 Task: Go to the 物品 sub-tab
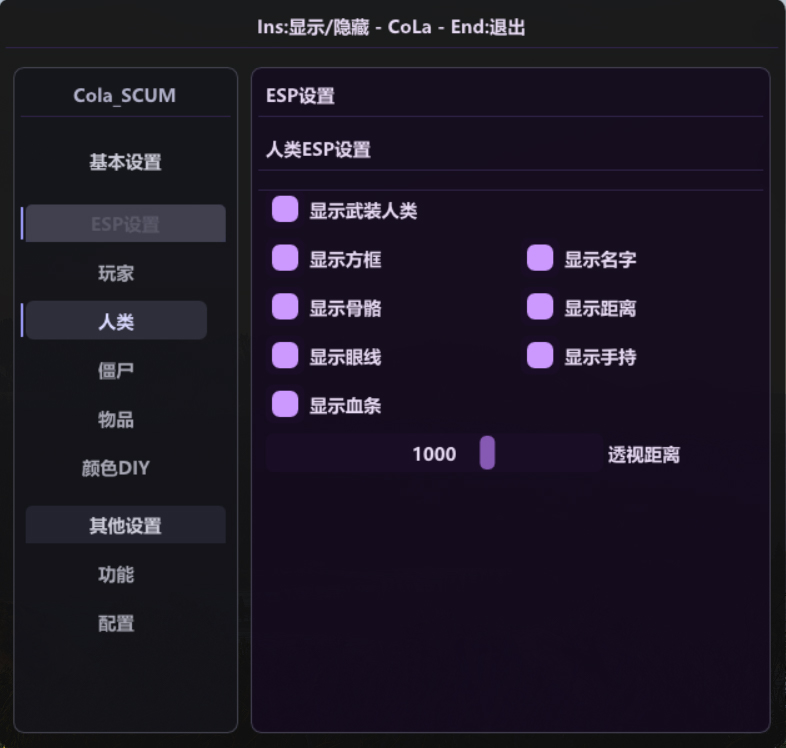click(116, 419)
